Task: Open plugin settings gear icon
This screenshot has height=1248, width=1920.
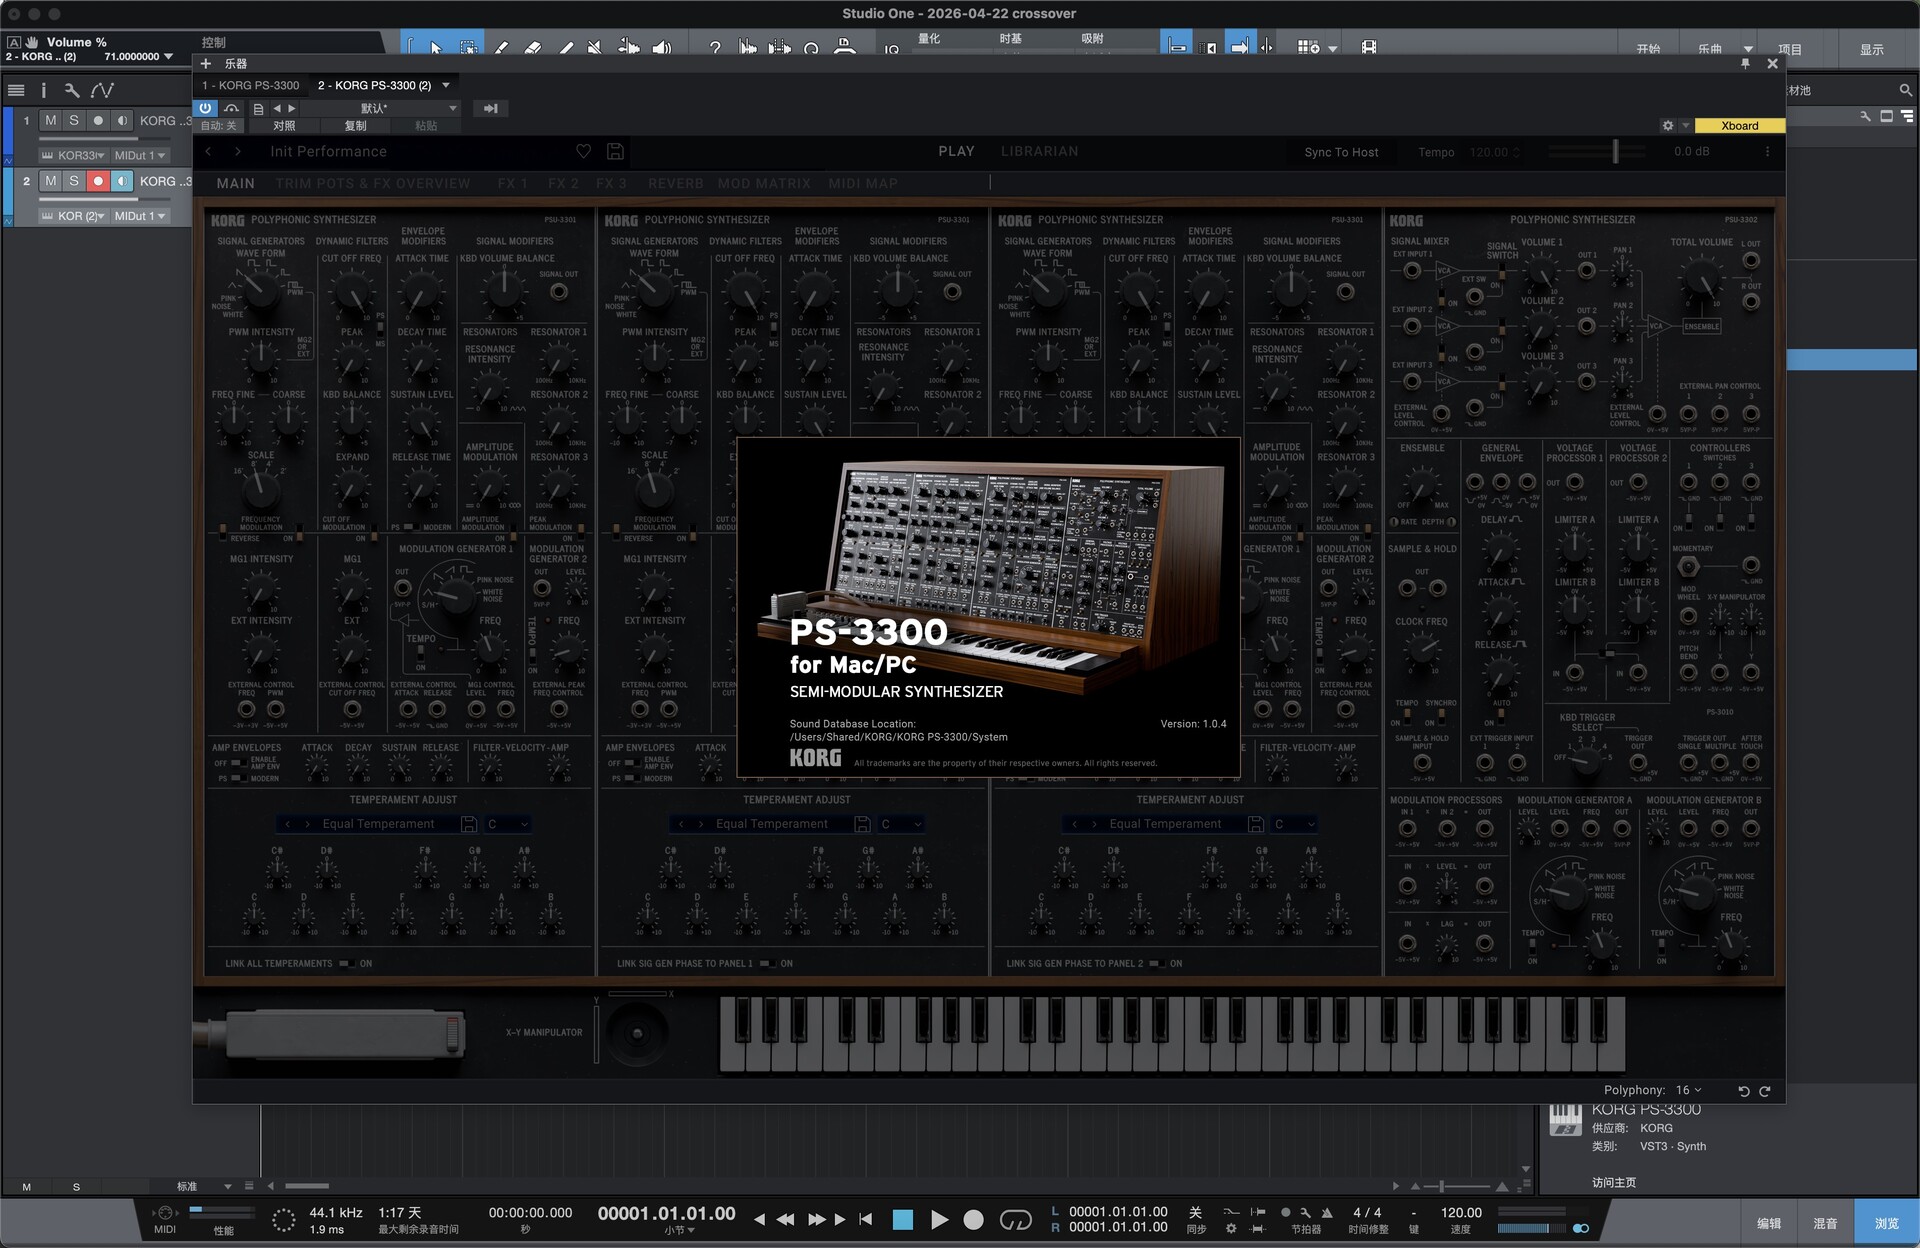Action: [x=1667, y=126]
